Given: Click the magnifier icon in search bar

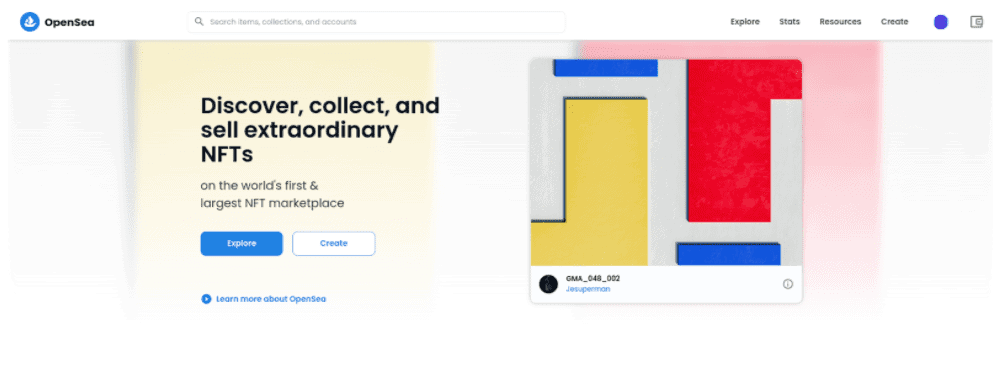Looking at the screenshot, I should click(199, 22).
